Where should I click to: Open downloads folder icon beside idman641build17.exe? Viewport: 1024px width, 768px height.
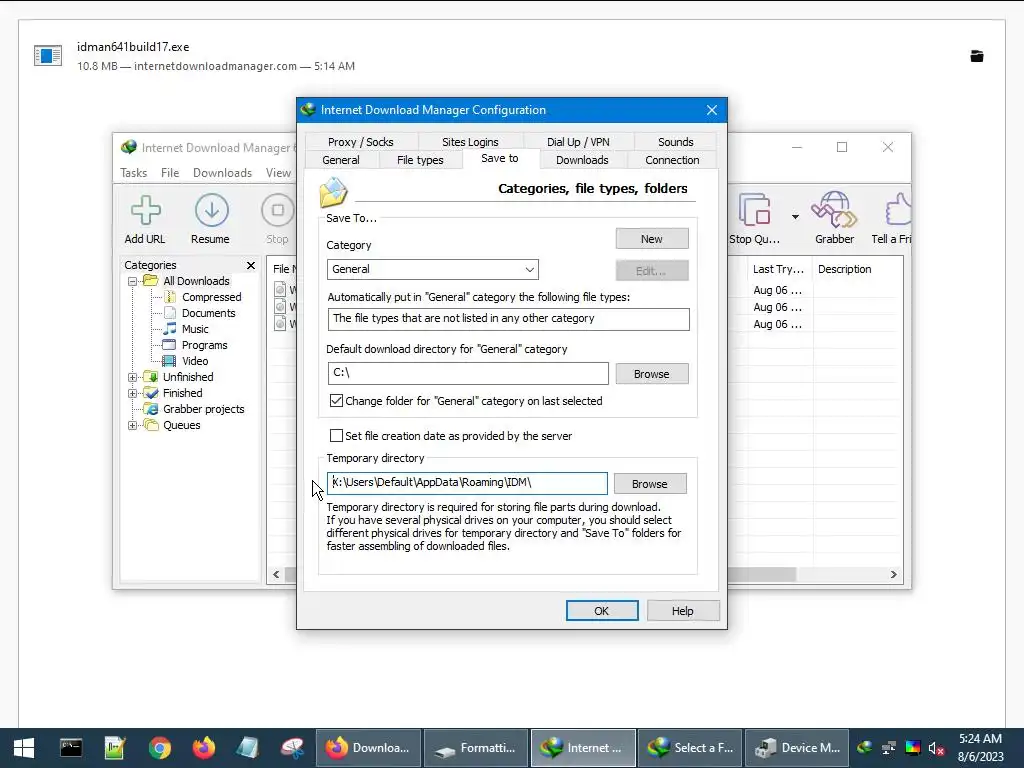[x=976, y=56]
